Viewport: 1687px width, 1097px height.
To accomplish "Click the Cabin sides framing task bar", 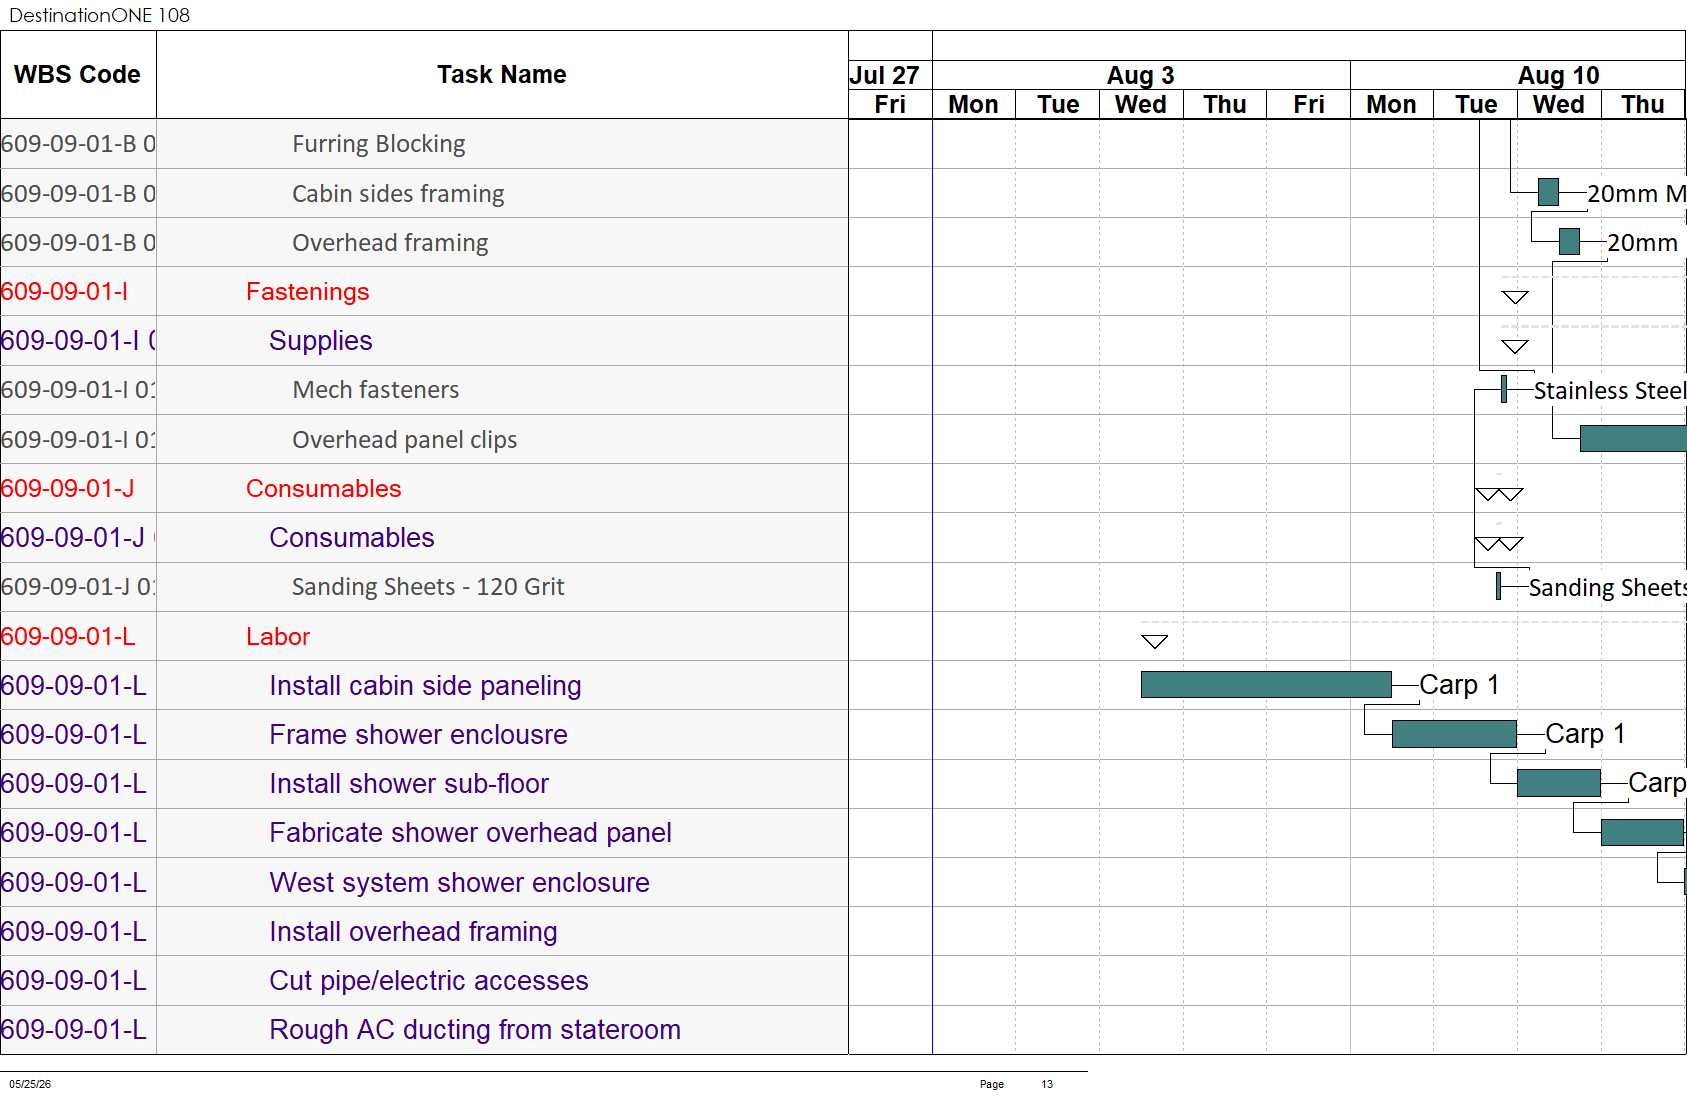I will tap(1548, 192).
